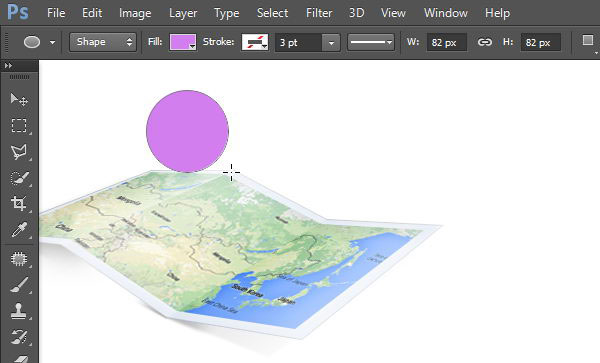
Task: Open the 3D menu
Action: pos(356,13)
